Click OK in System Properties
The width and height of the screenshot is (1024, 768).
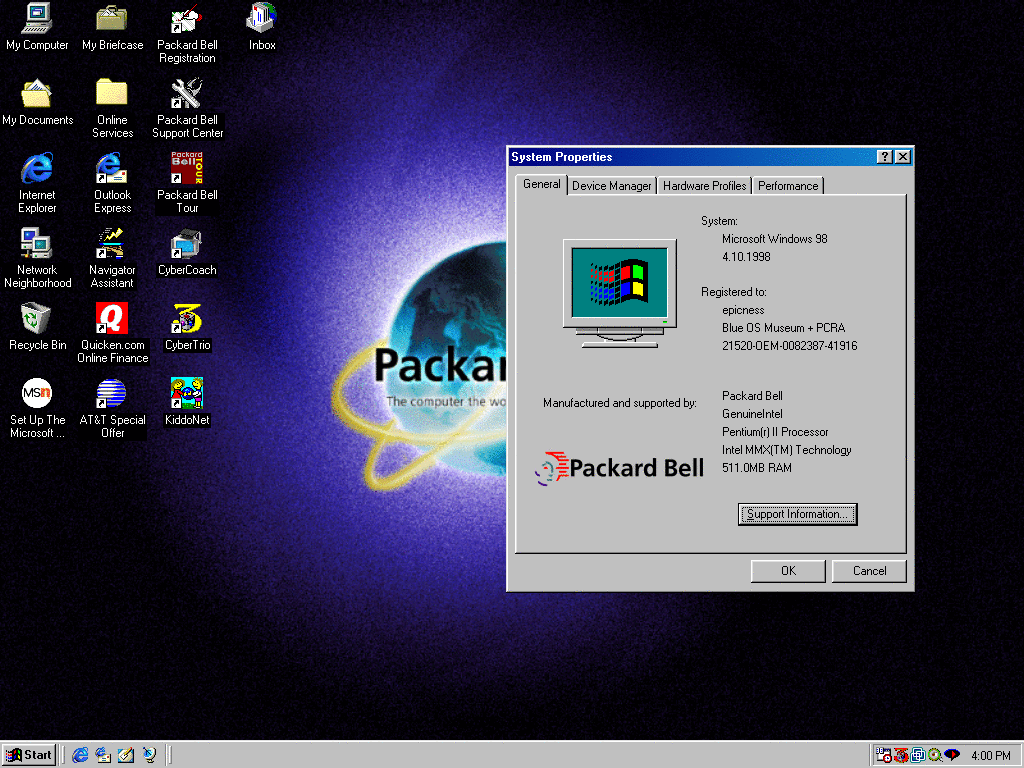click(x=787, y=571)
